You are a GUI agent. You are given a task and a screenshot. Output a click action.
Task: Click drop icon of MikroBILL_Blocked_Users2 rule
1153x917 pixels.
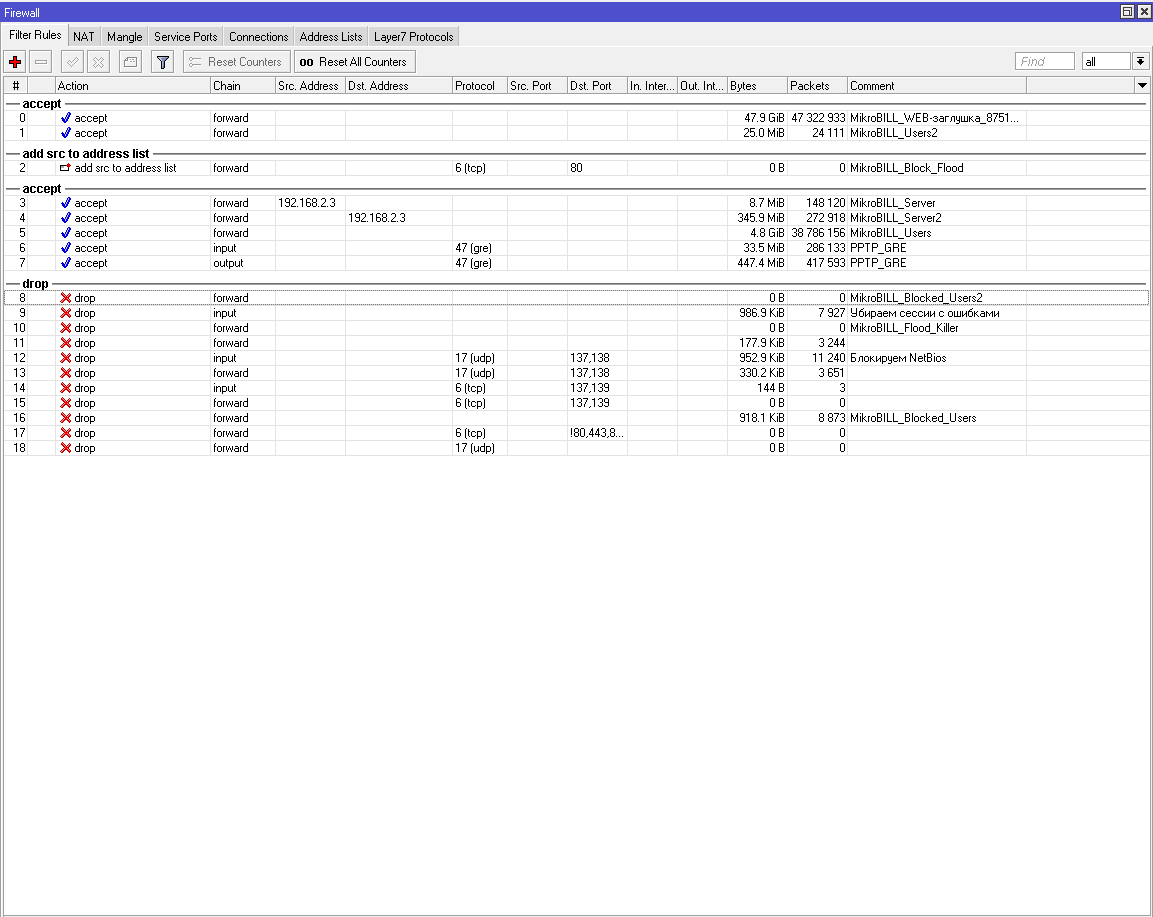(65, 298)
